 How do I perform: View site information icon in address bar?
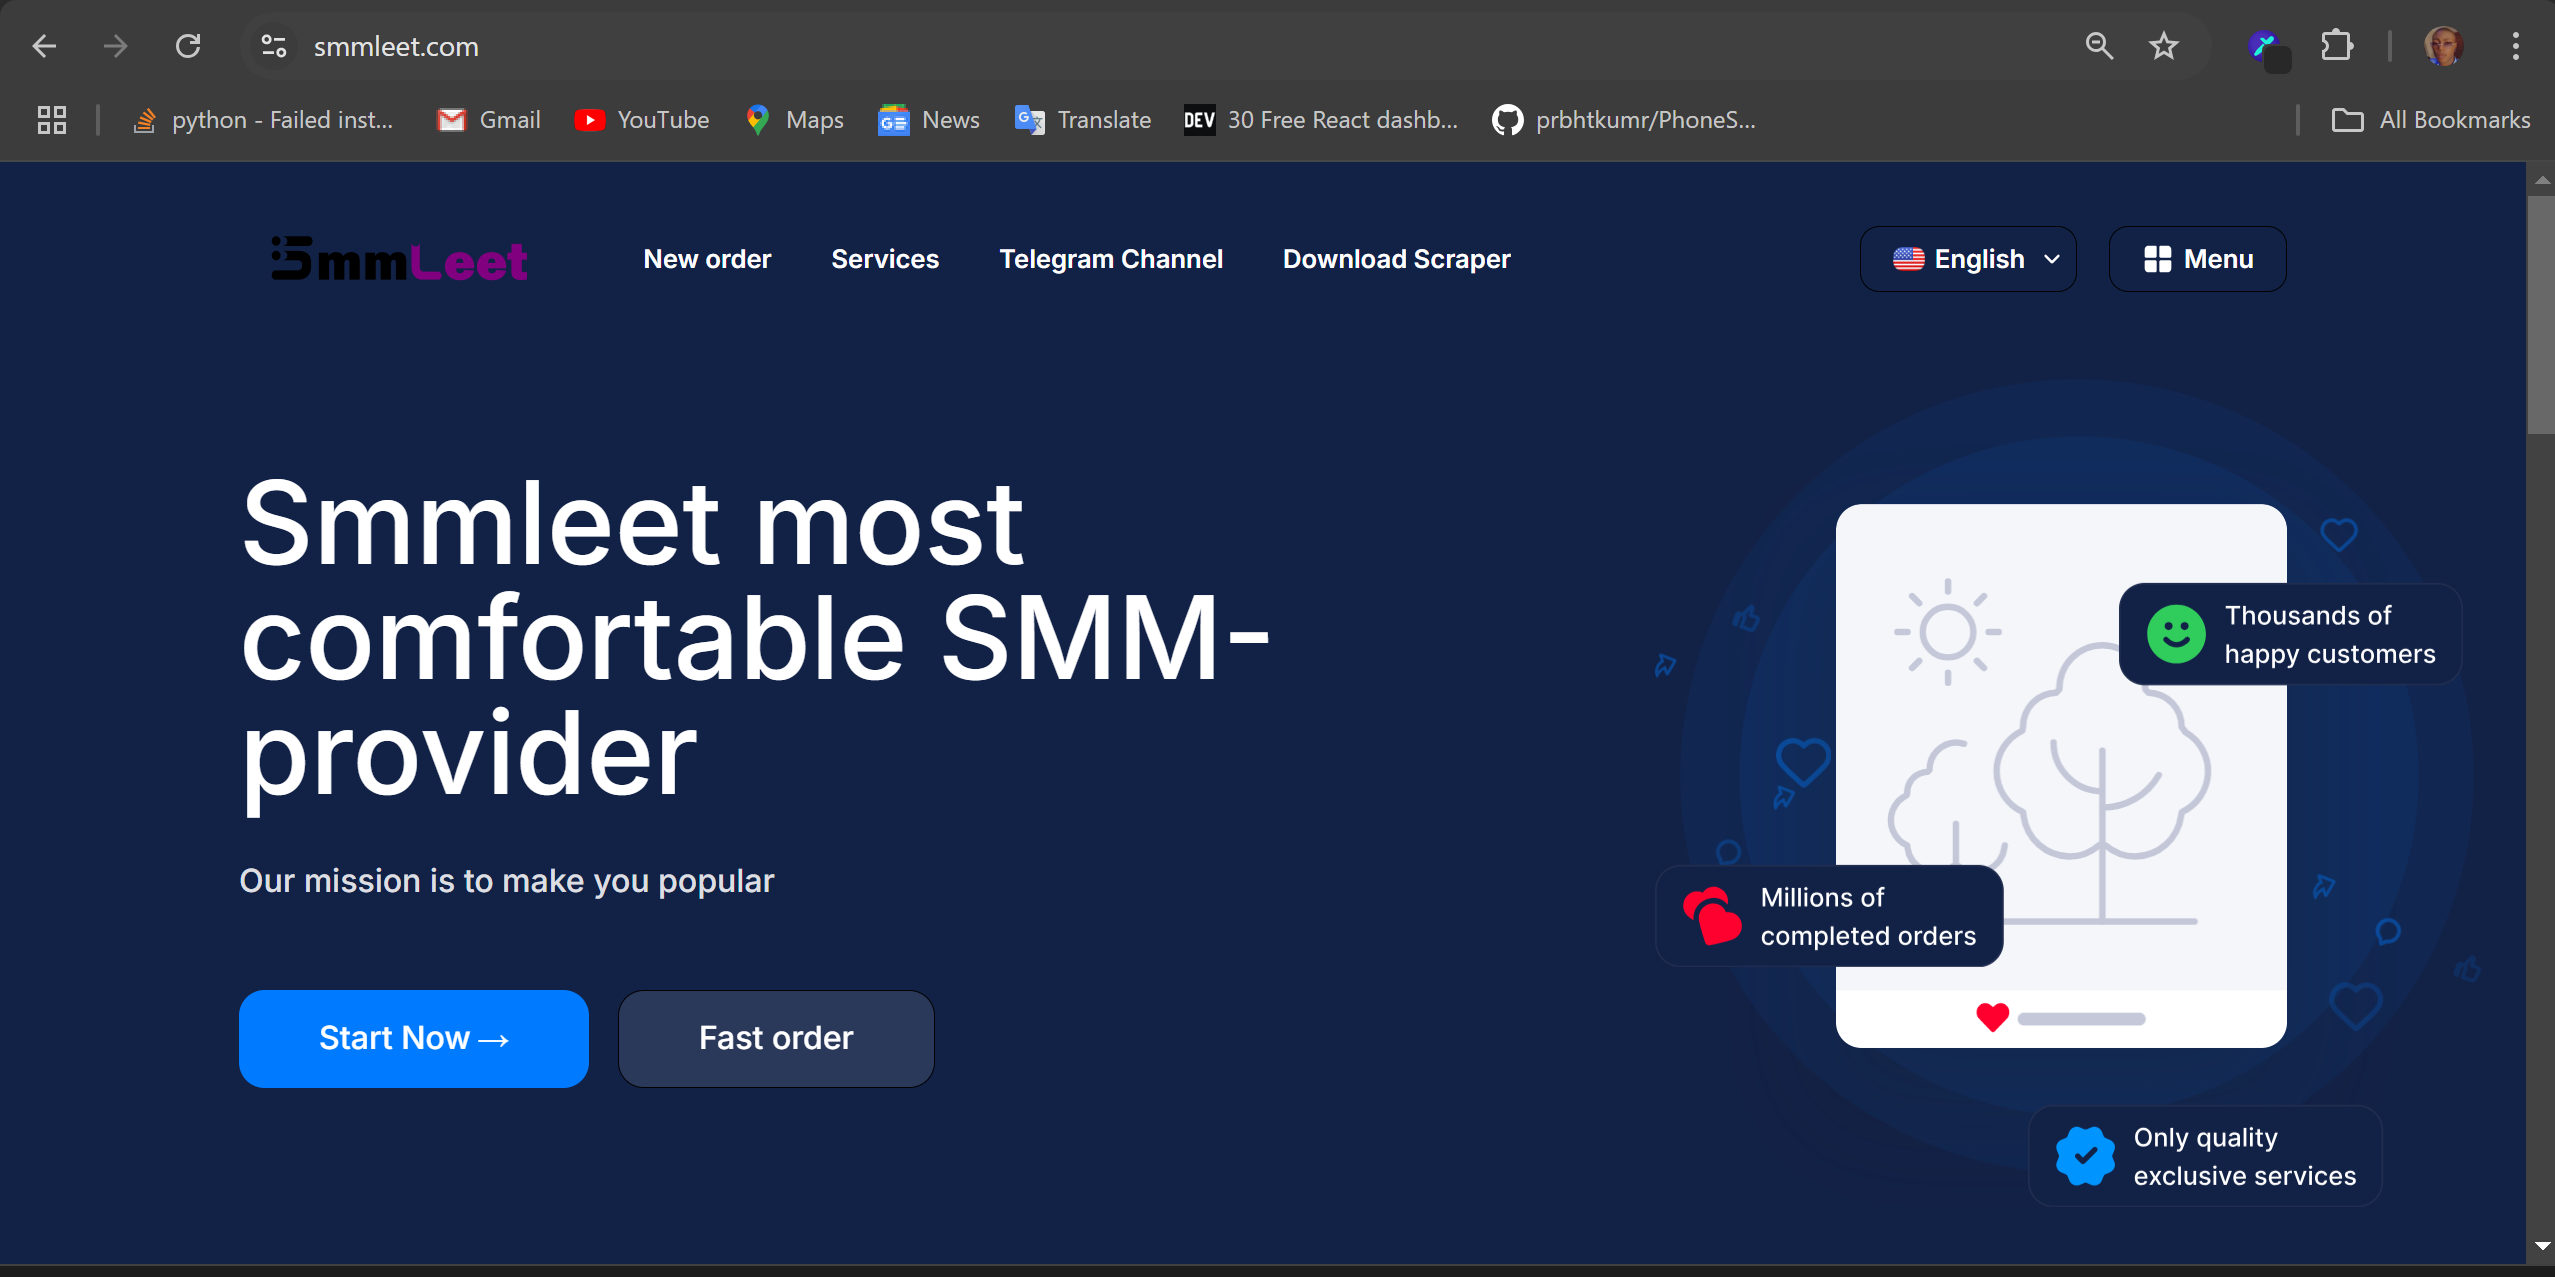point(274,46)
